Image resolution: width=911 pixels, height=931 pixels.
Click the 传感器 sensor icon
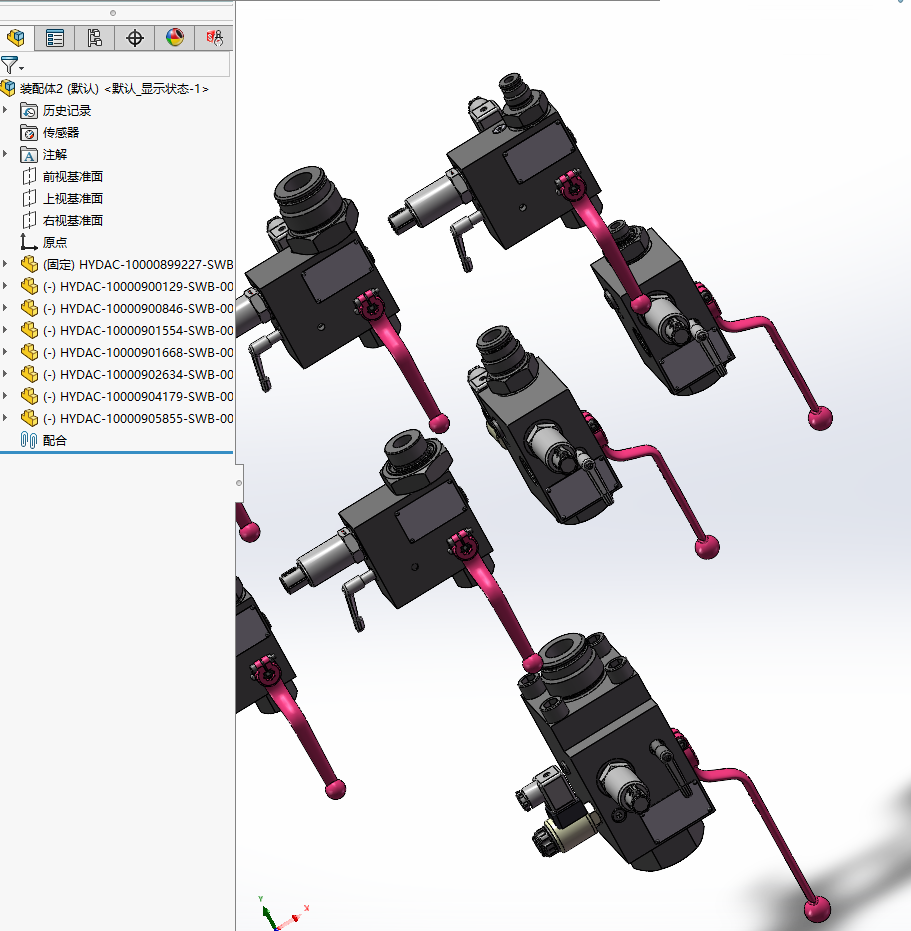[29, 132]
